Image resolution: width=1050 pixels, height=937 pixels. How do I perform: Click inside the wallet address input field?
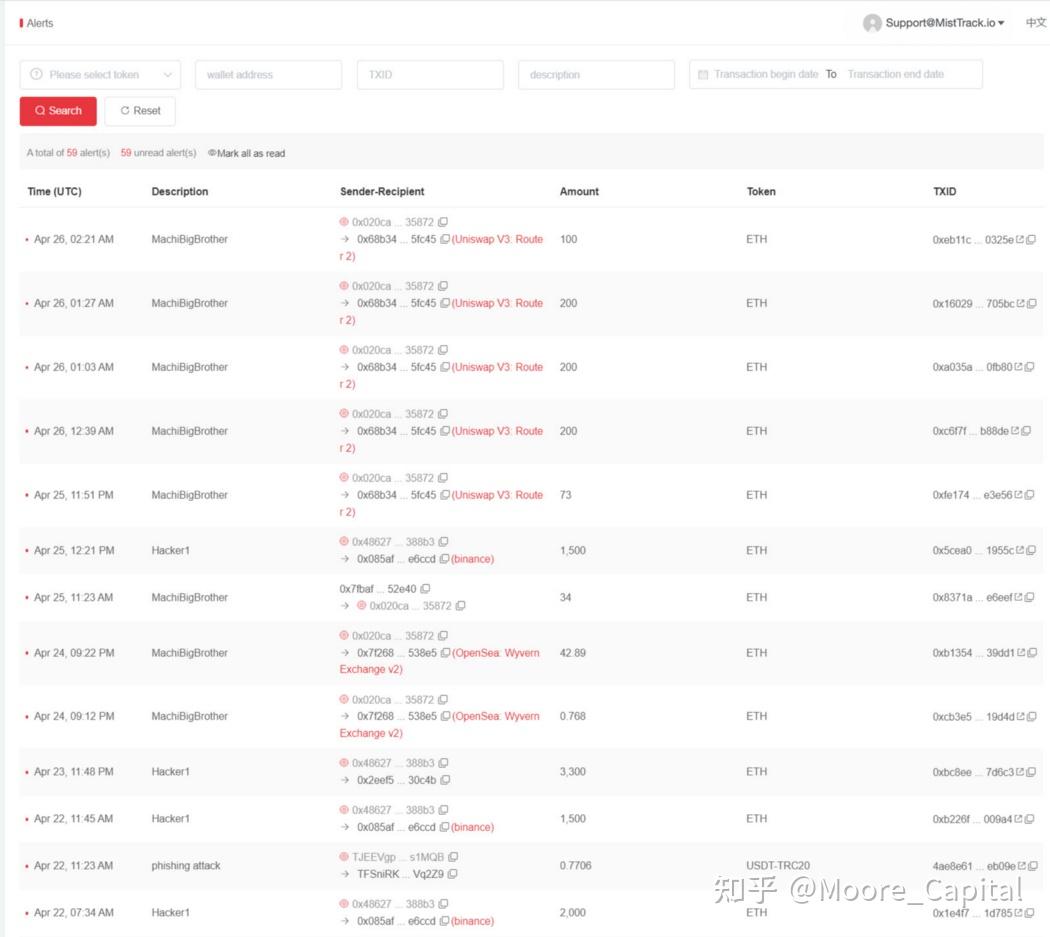pyautogui.click(x=268, y=73)
